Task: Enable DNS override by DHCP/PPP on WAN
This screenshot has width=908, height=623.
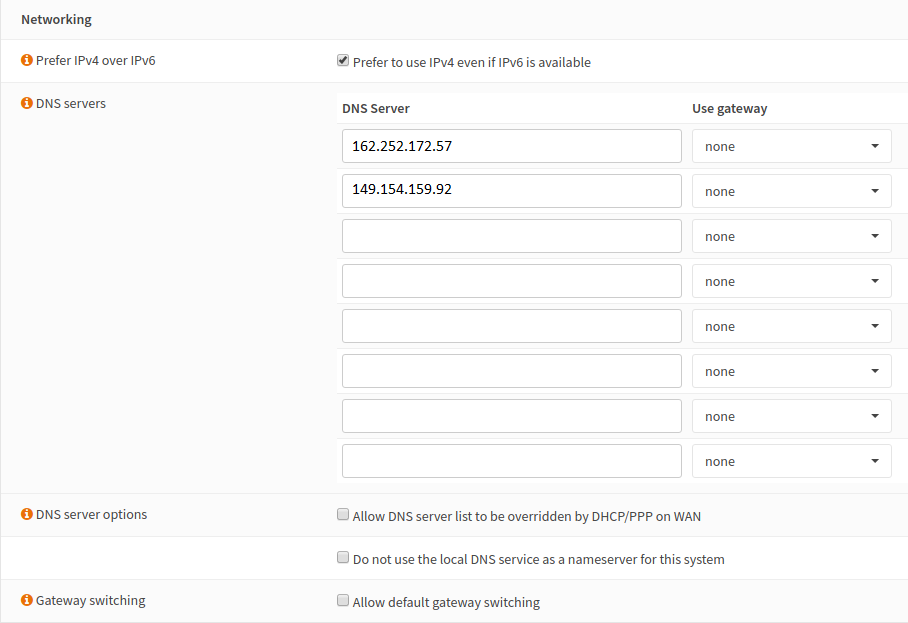Action: click(x=343, y=516)
